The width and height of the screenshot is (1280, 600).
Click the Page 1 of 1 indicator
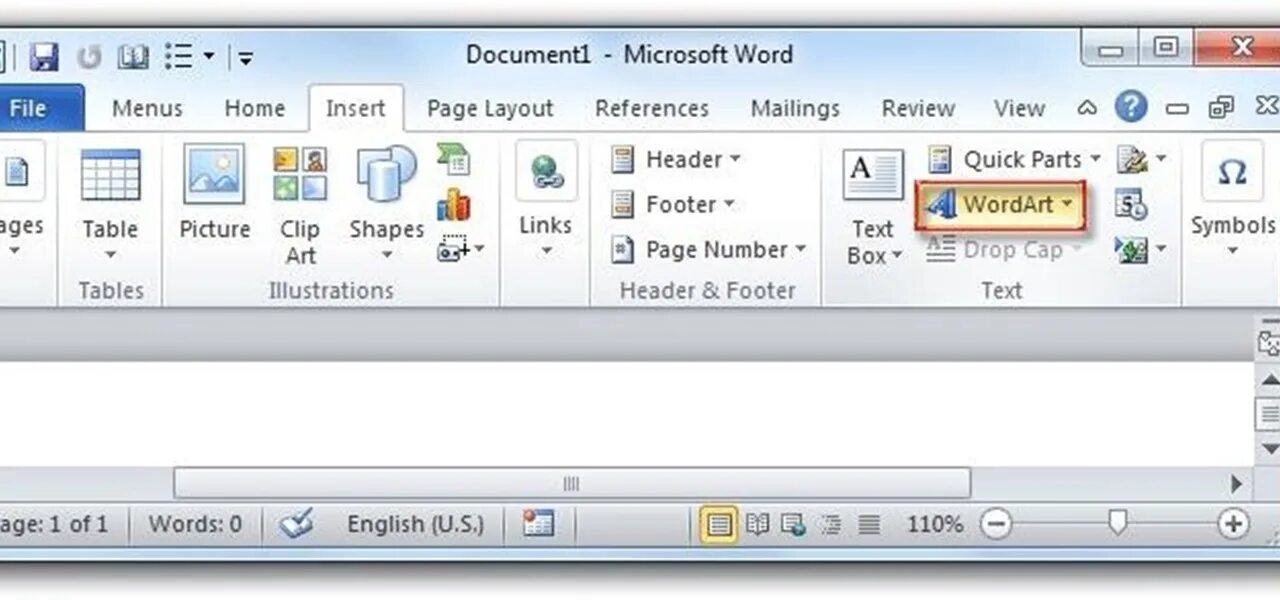click(54, 524)
